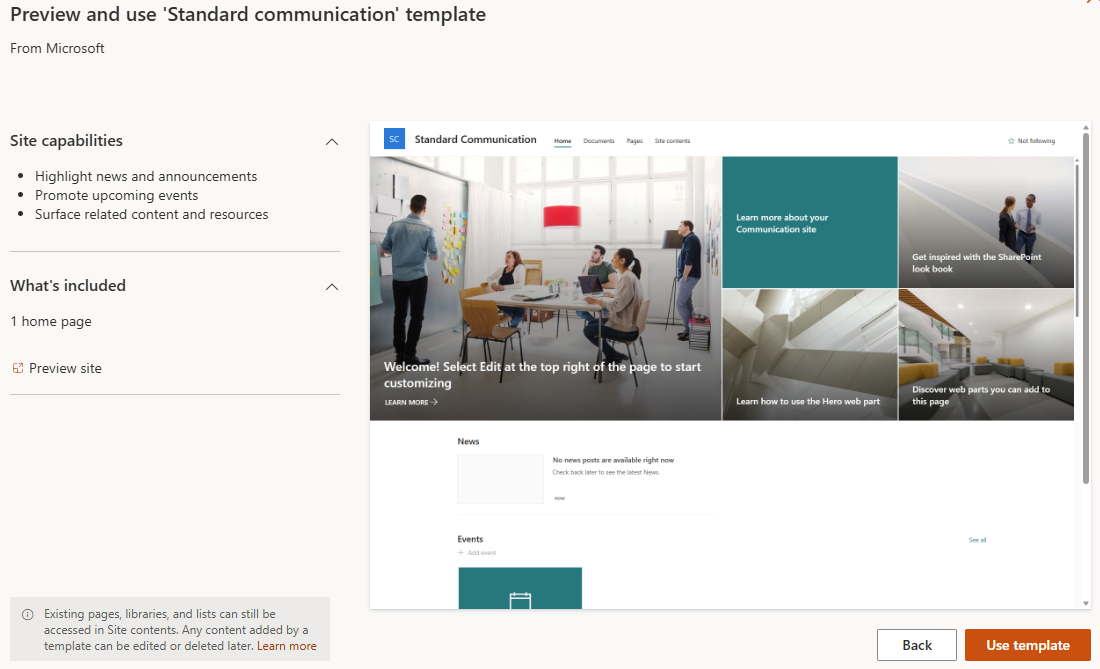
Task: Click the LEARN MORE arrow on hero
Action: (x=434, y=403)
